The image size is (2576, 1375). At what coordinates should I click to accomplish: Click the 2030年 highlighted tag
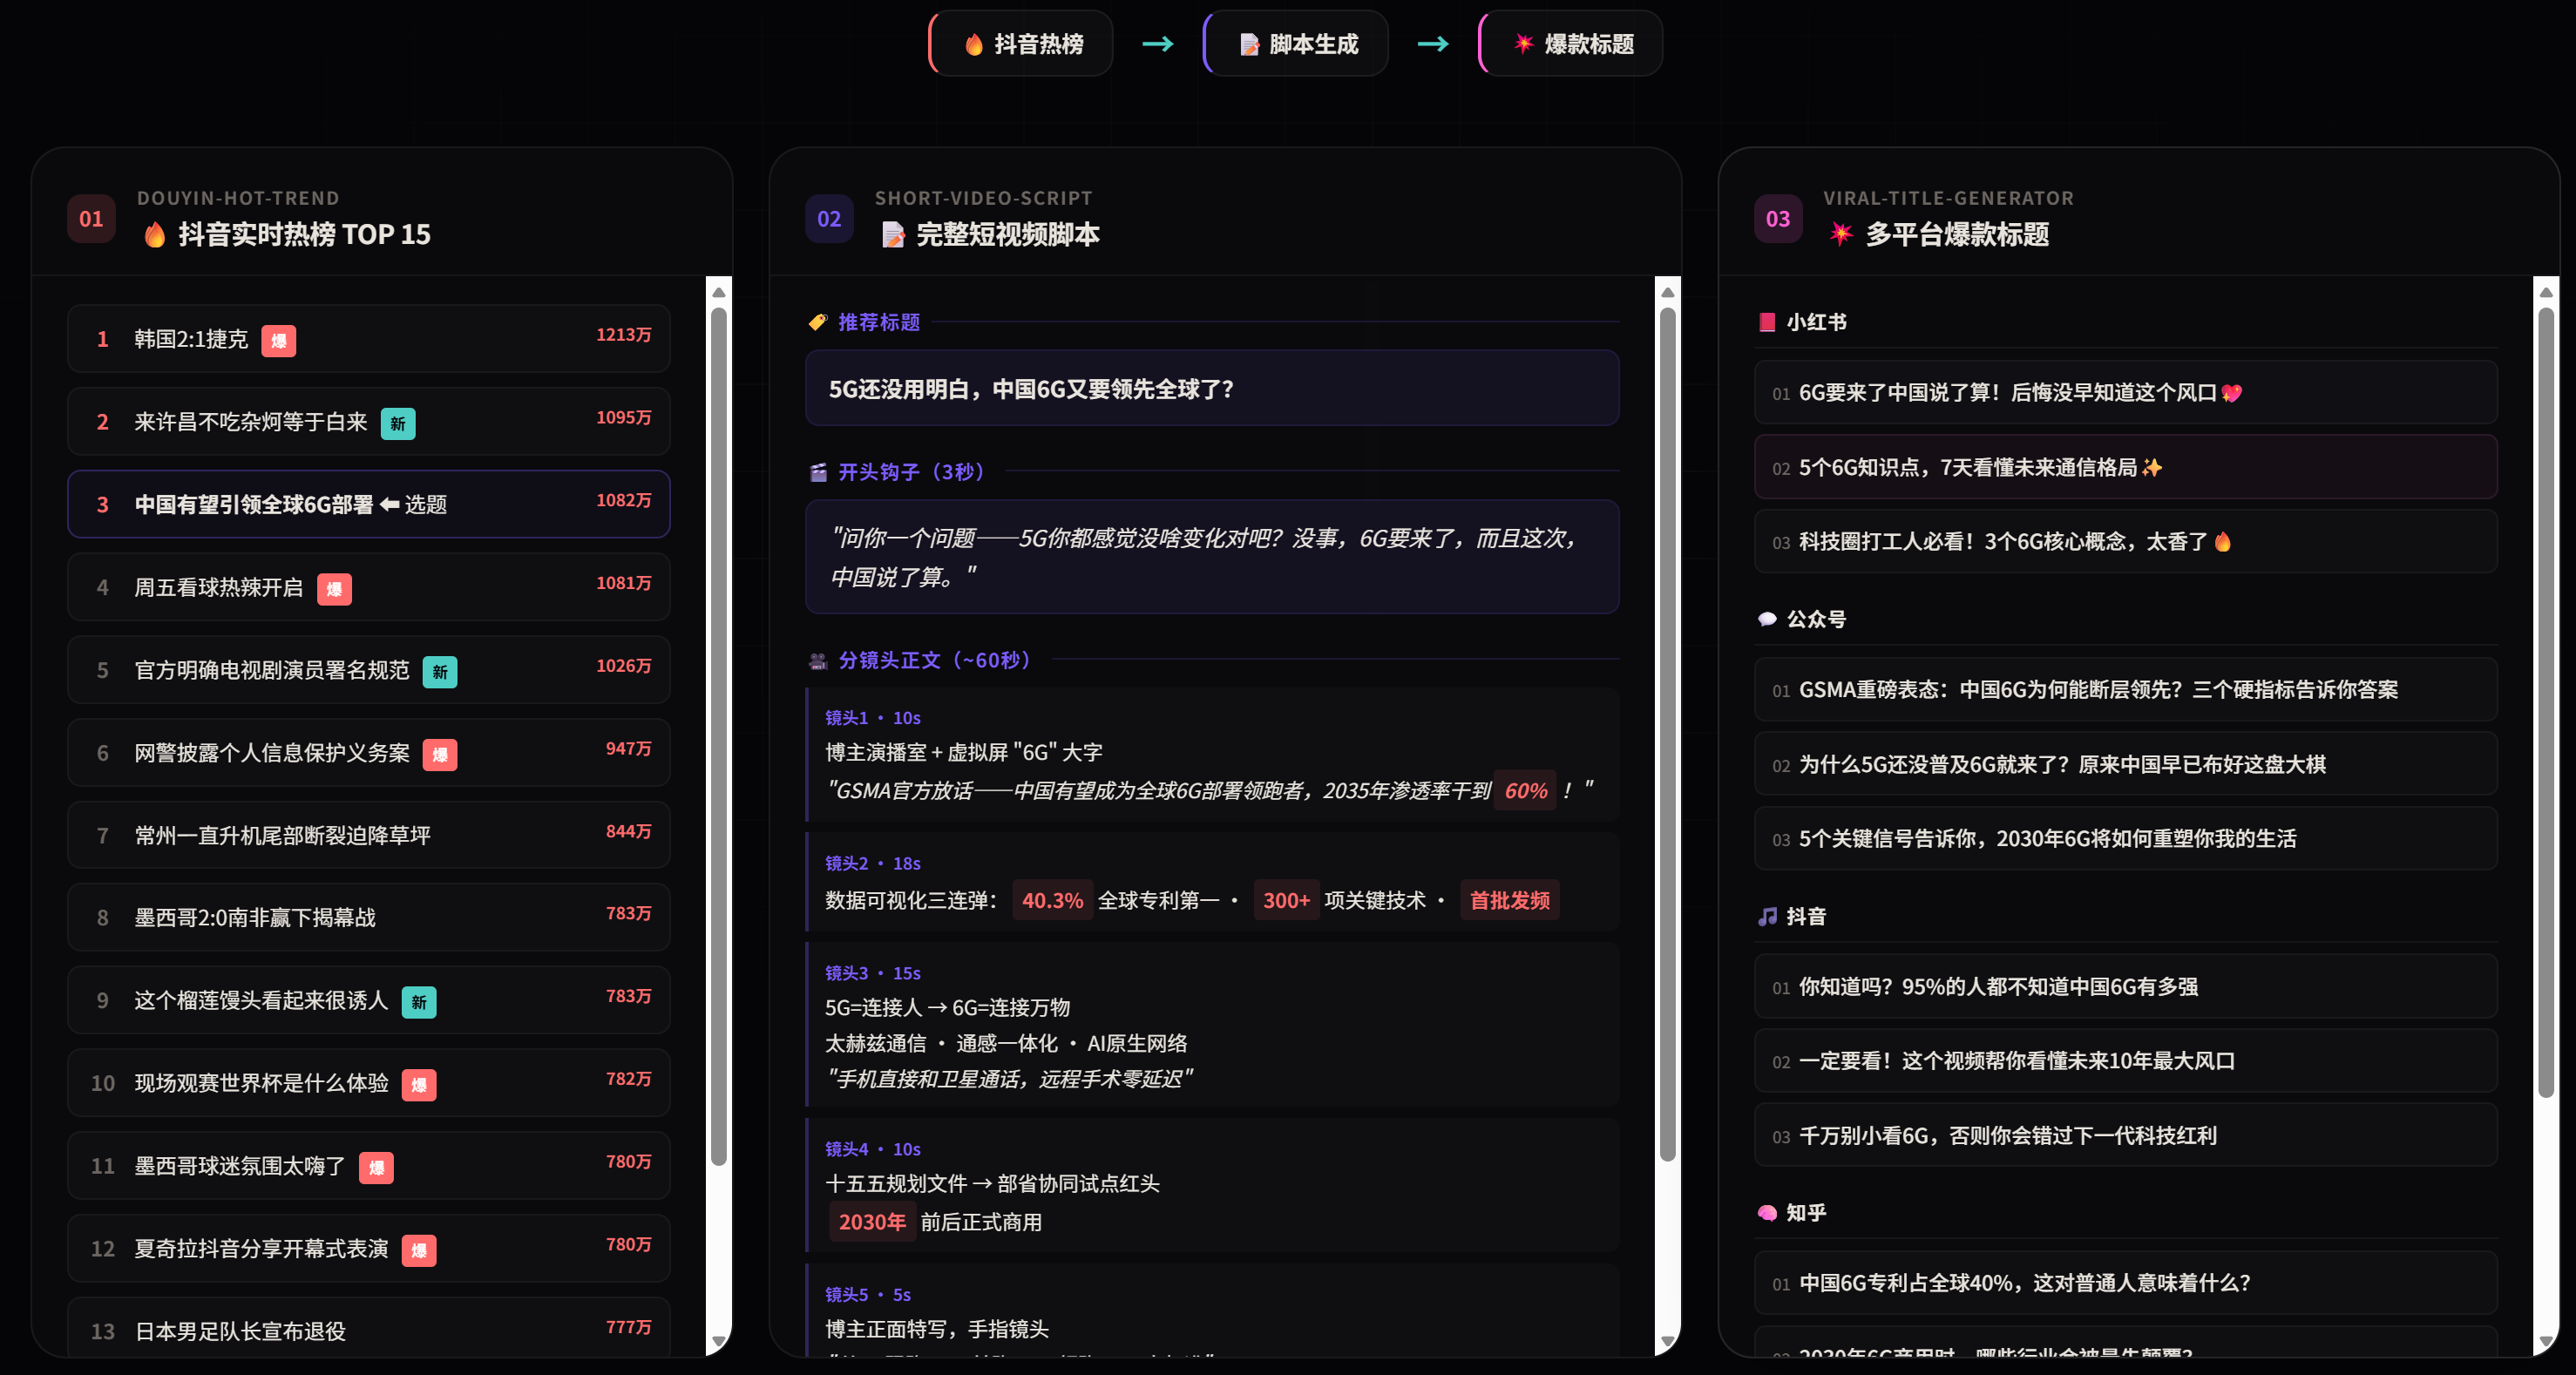pos(872,1222)
